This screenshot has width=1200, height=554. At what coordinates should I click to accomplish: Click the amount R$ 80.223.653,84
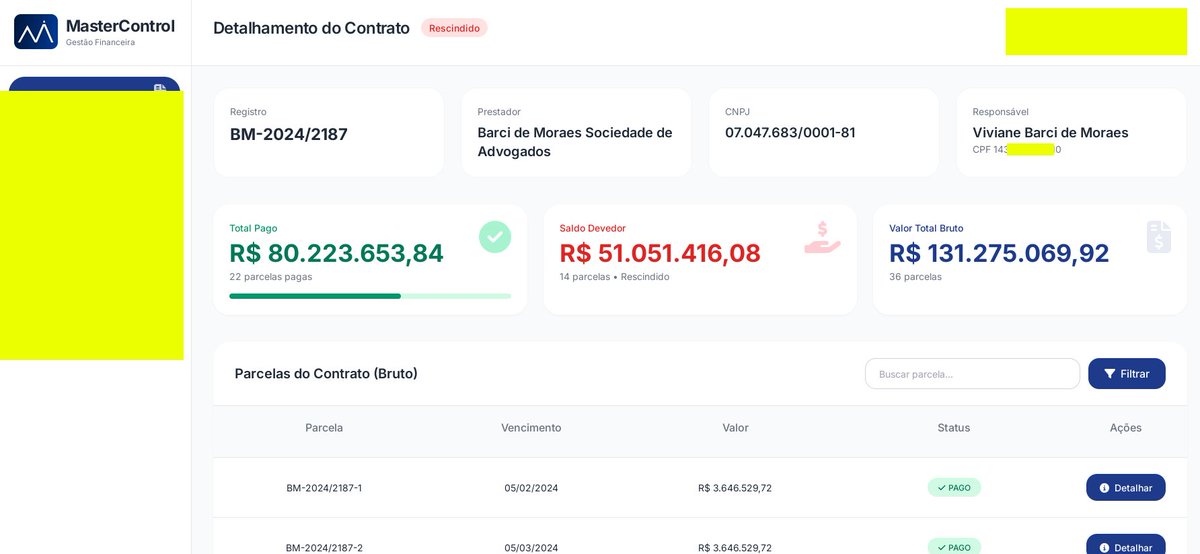tap(337, 253)
